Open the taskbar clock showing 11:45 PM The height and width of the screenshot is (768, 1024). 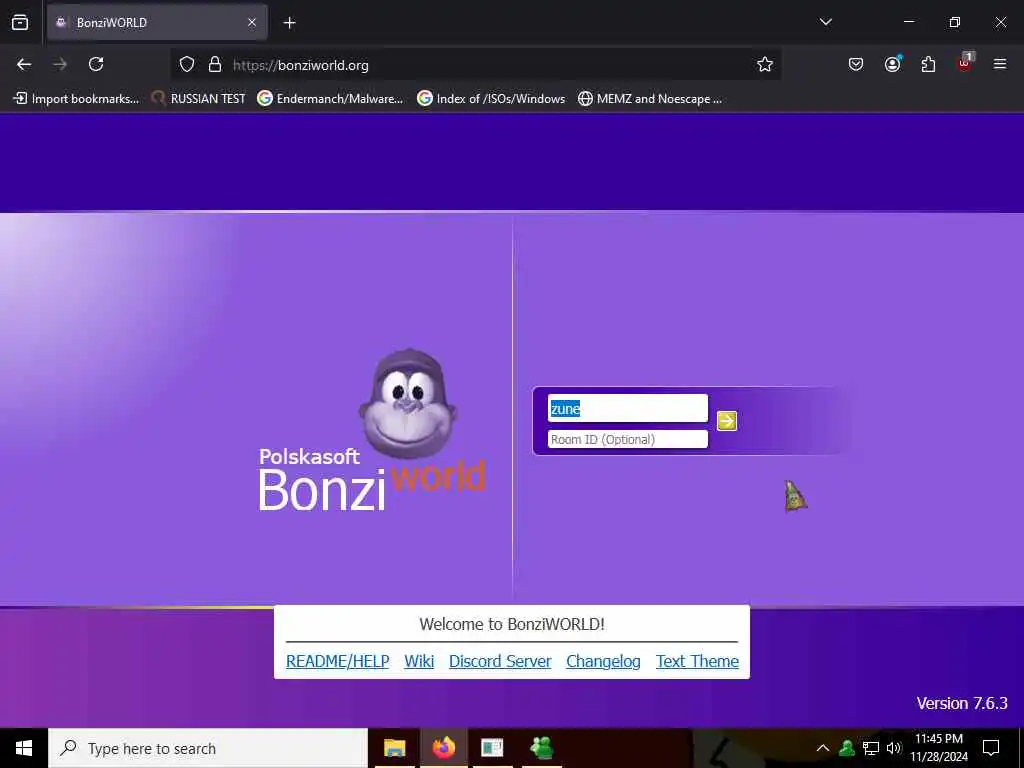(x=939, y=748)
